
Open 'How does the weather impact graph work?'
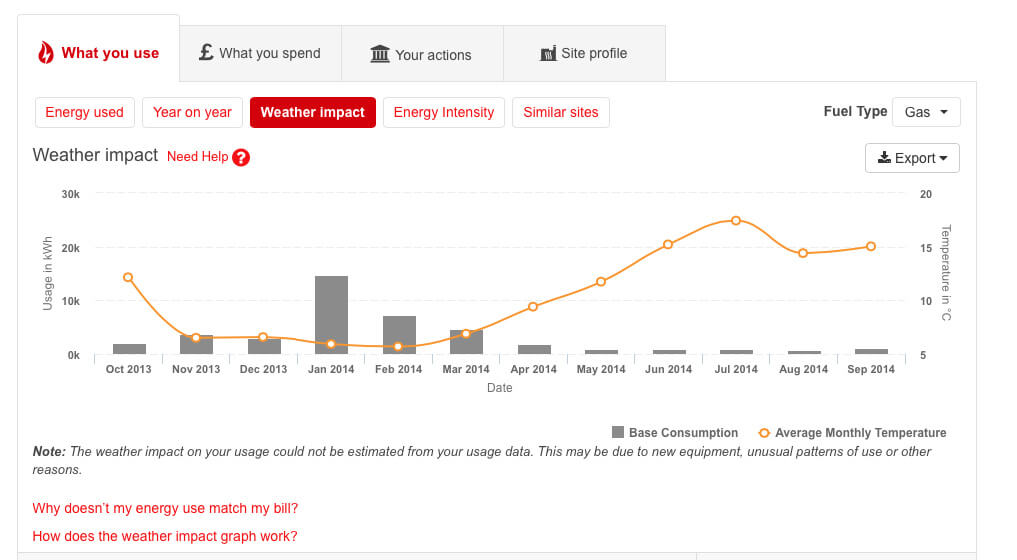coord(165,536)
